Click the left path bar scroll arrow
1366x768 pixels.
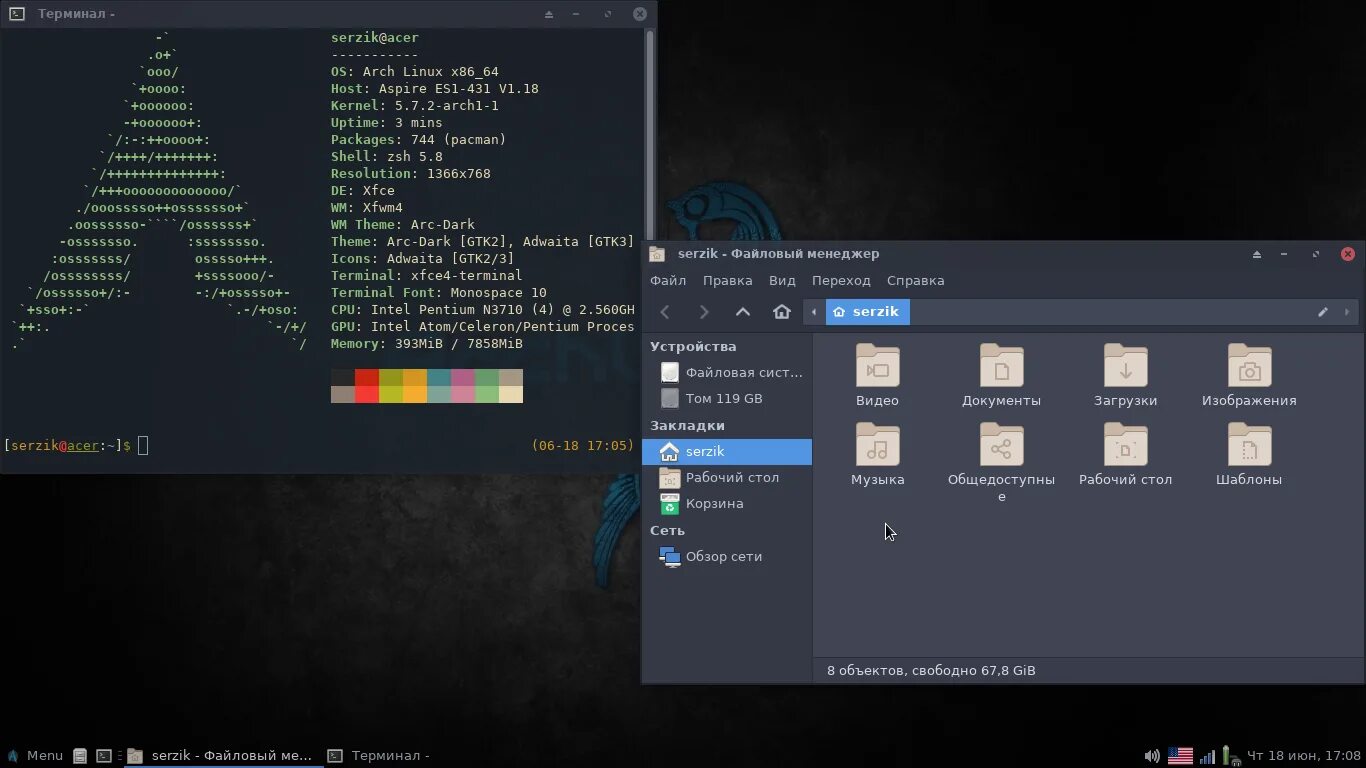[814, 312]
